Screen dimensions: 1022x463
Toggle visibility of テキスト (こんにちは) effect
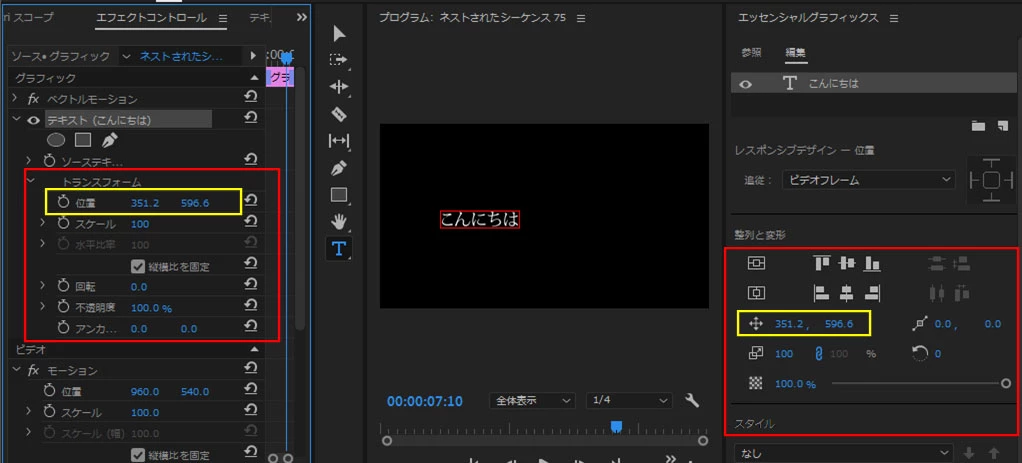[x=34, y=120]
